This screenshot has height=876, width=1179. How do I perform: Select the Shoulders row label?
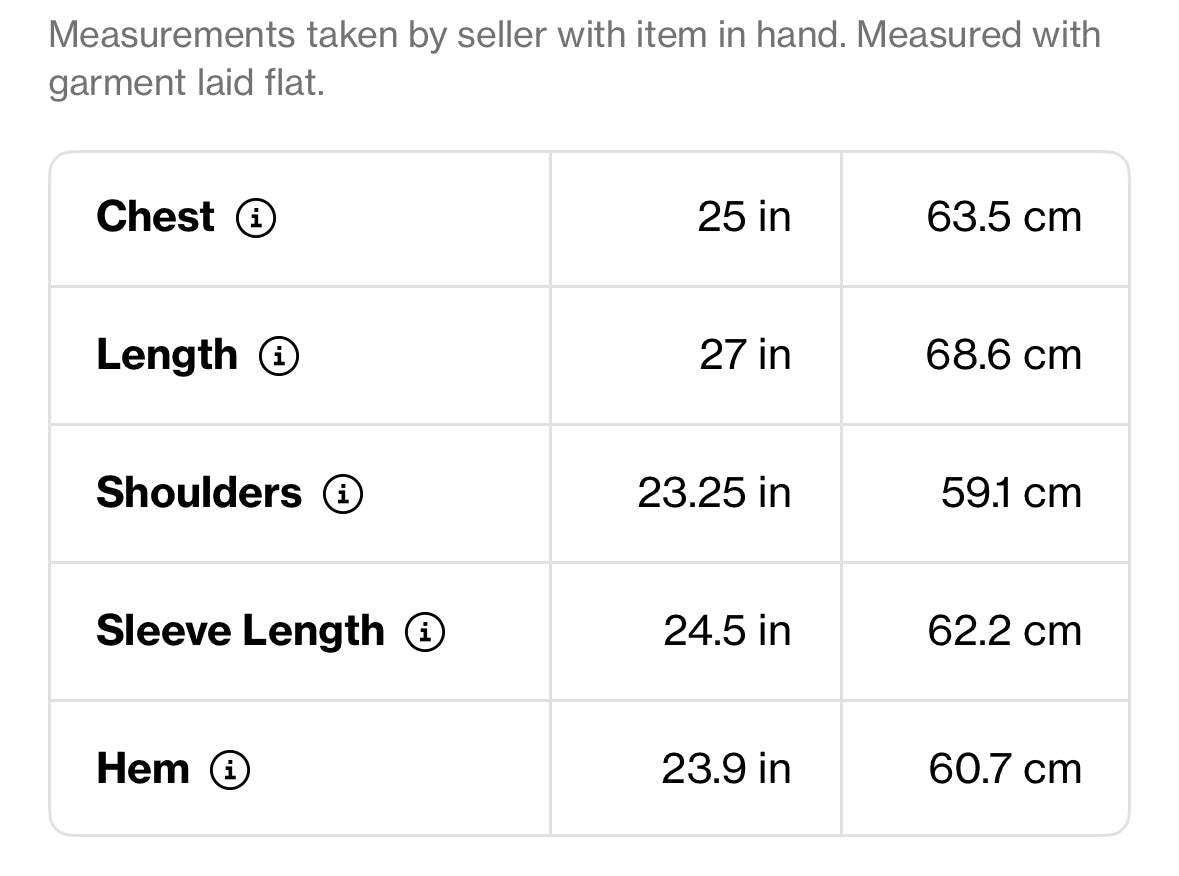point(199,493)
